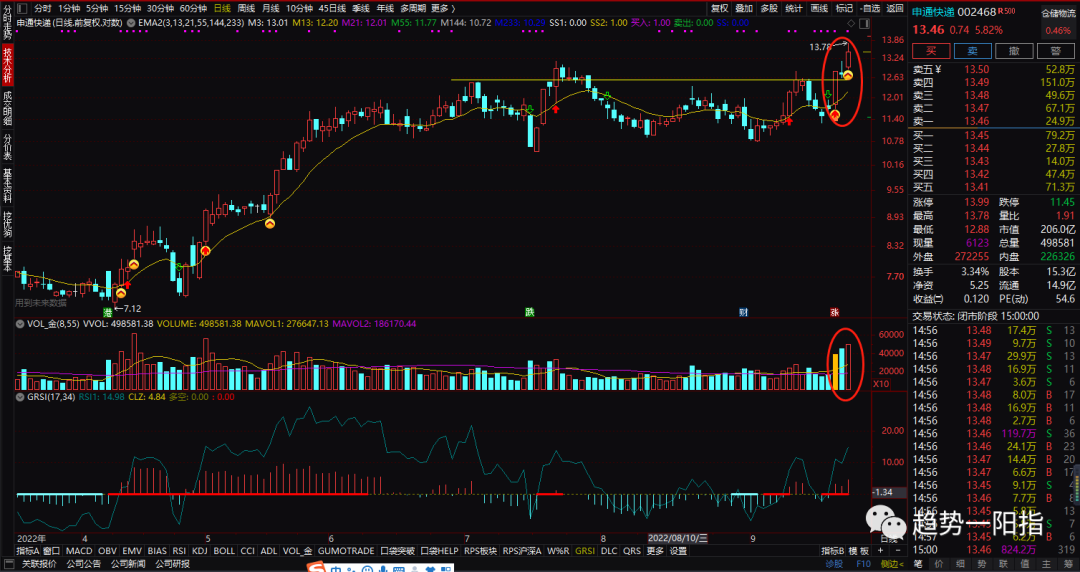Switch to the QRS indicator
The height and width of the screenshot is (572, 1080).
[x=632, y=551]
